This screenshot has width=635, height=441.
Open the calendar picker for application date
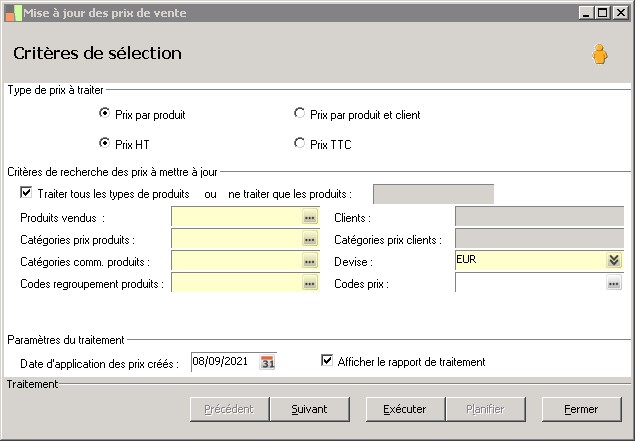point(267,362)
